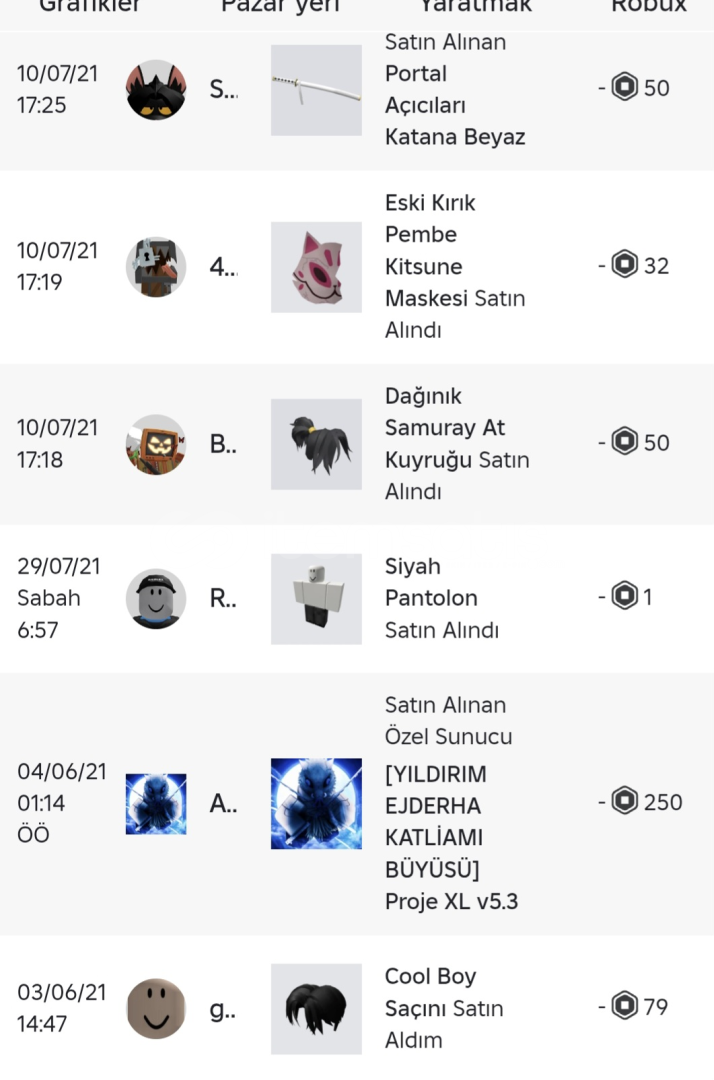Click the Robux icon beside 32
The image size is (714, 1080).
[x=625, y=266]
